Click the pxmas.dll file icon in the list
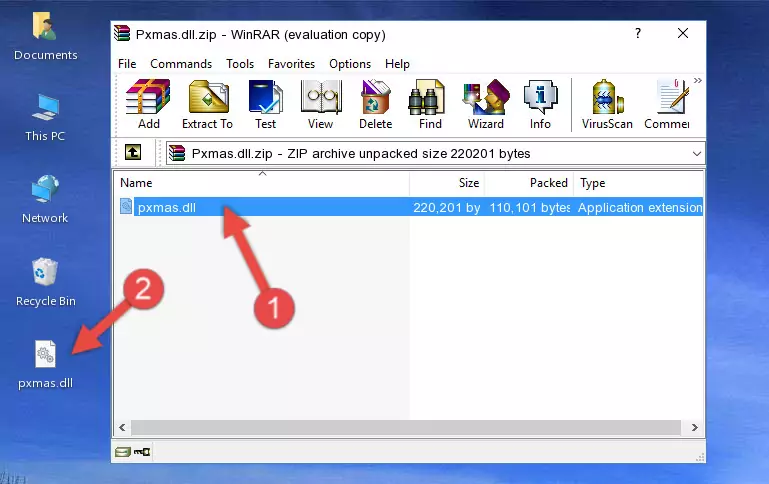The height and width of the screenshot is (484, 769). pos(126,206)
